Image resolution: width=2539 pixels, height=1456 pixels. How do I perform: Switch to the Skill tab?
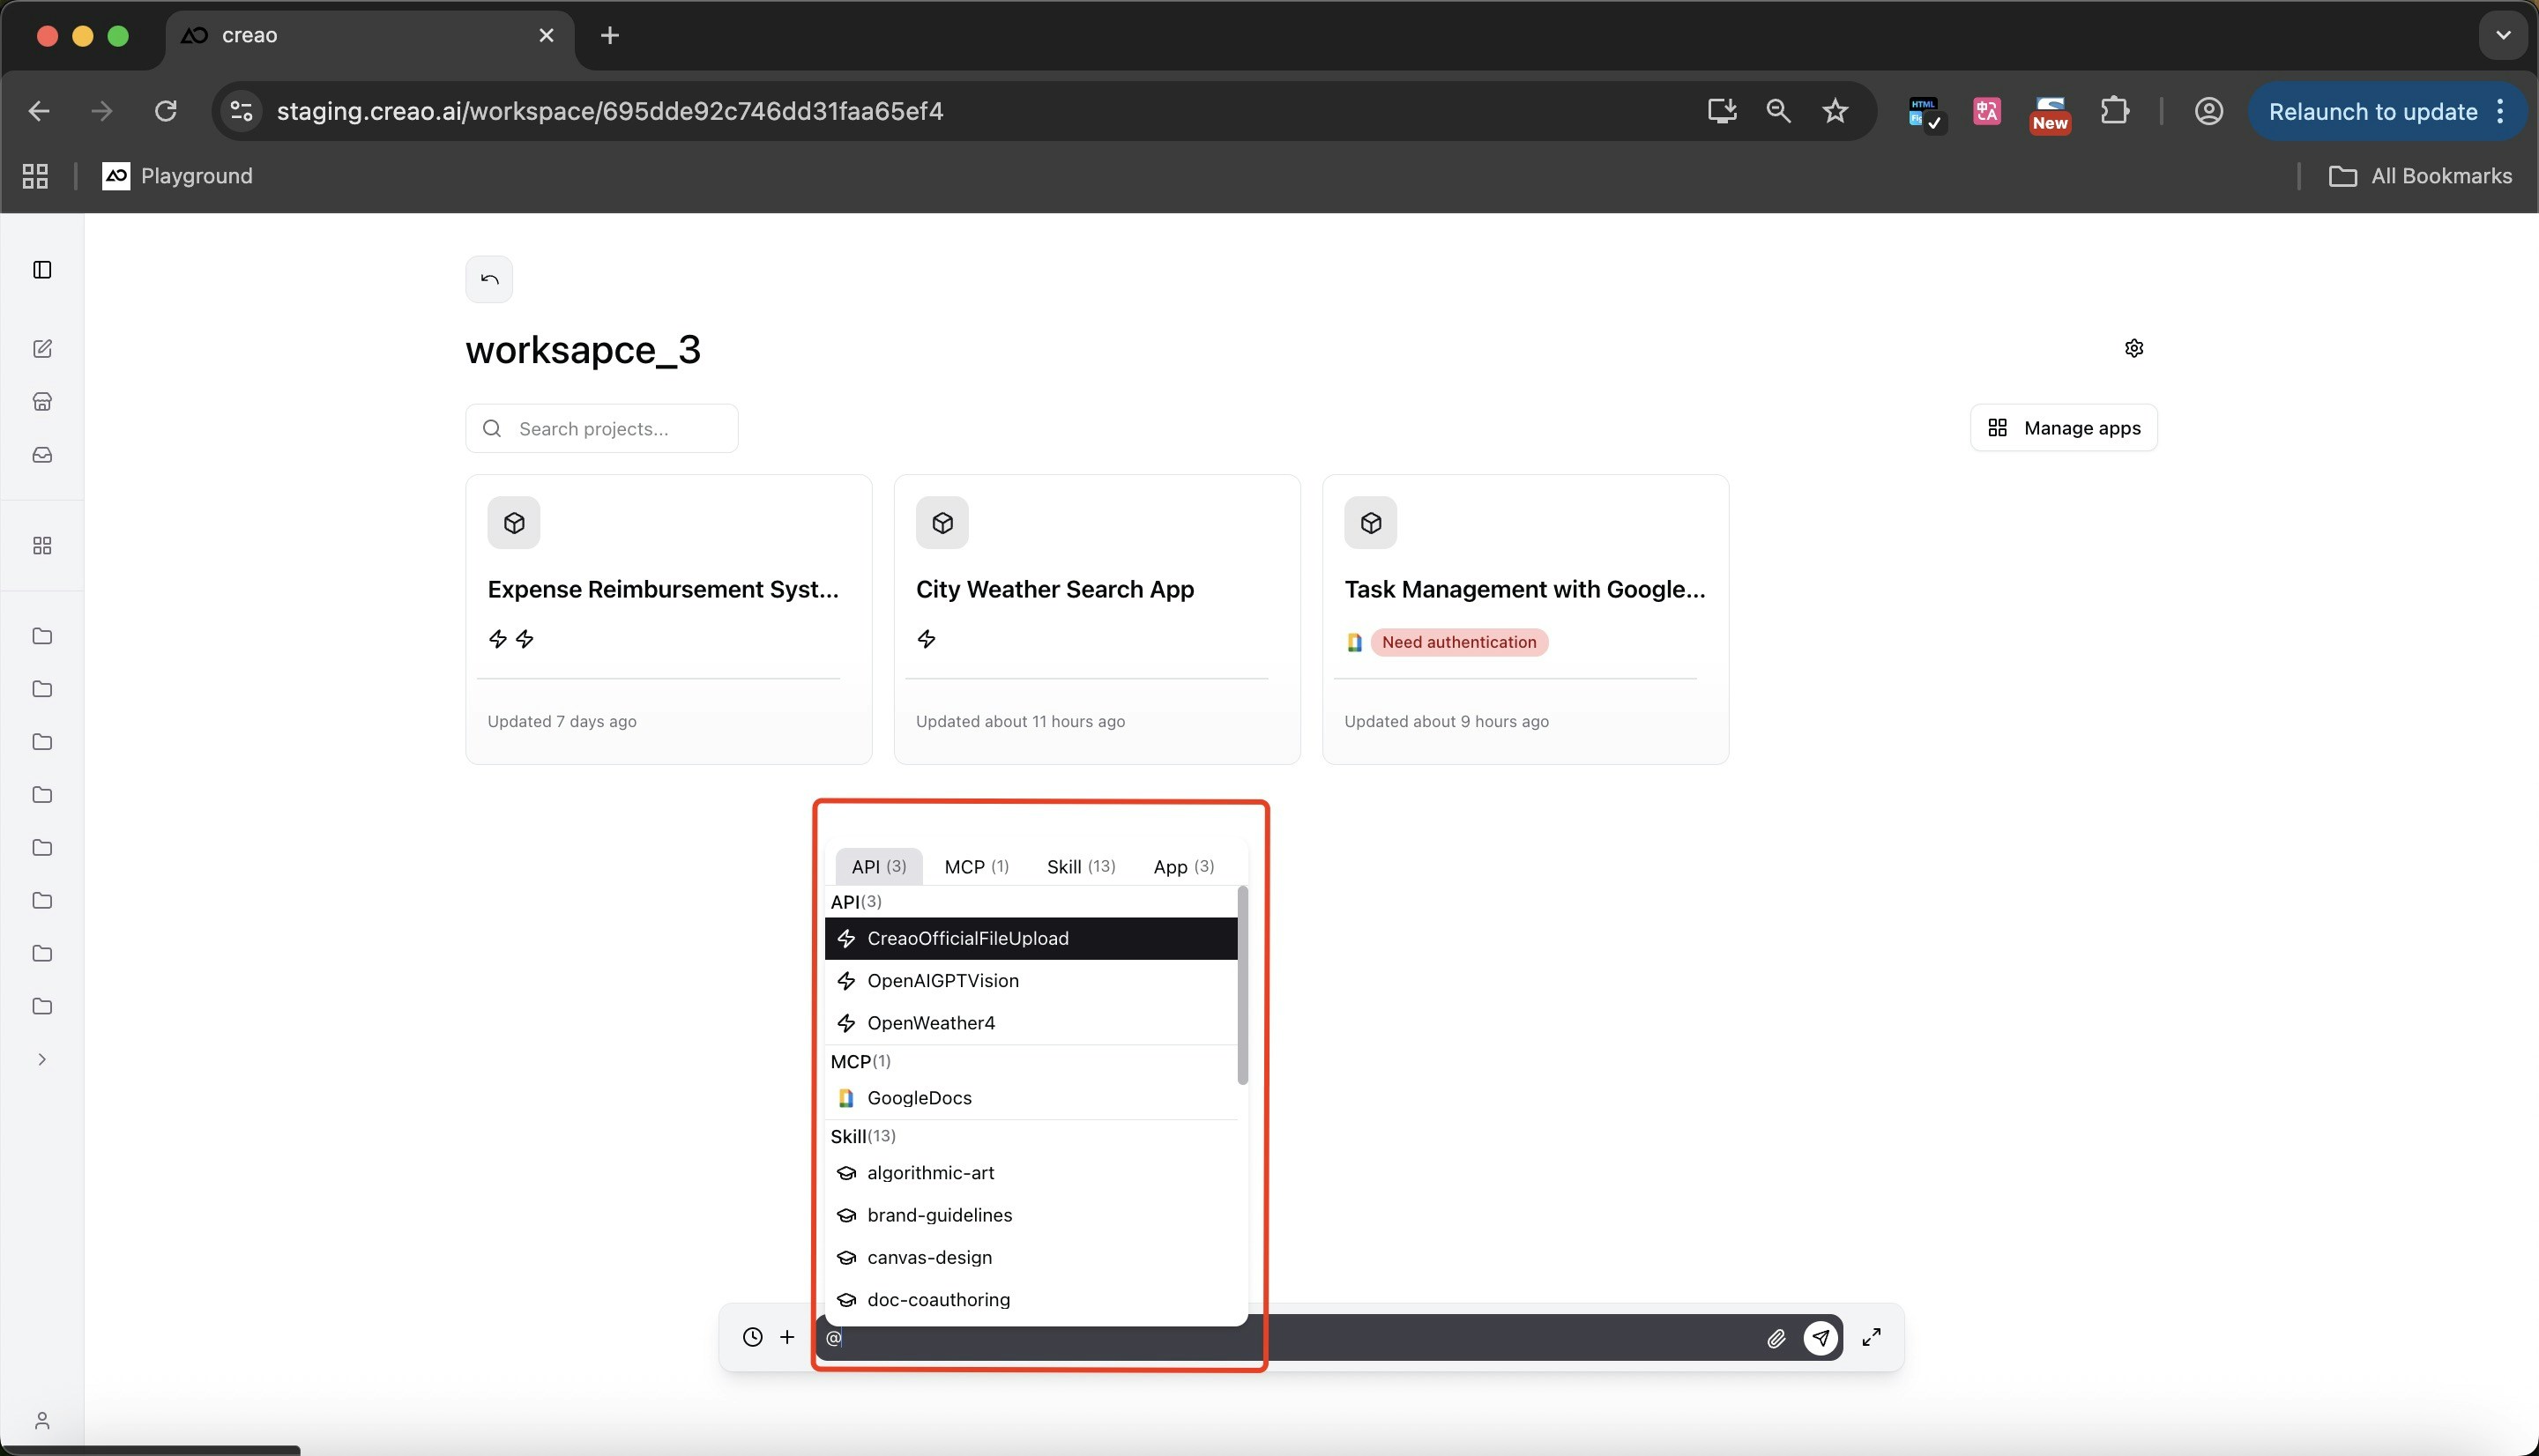tap(1080, 866)
